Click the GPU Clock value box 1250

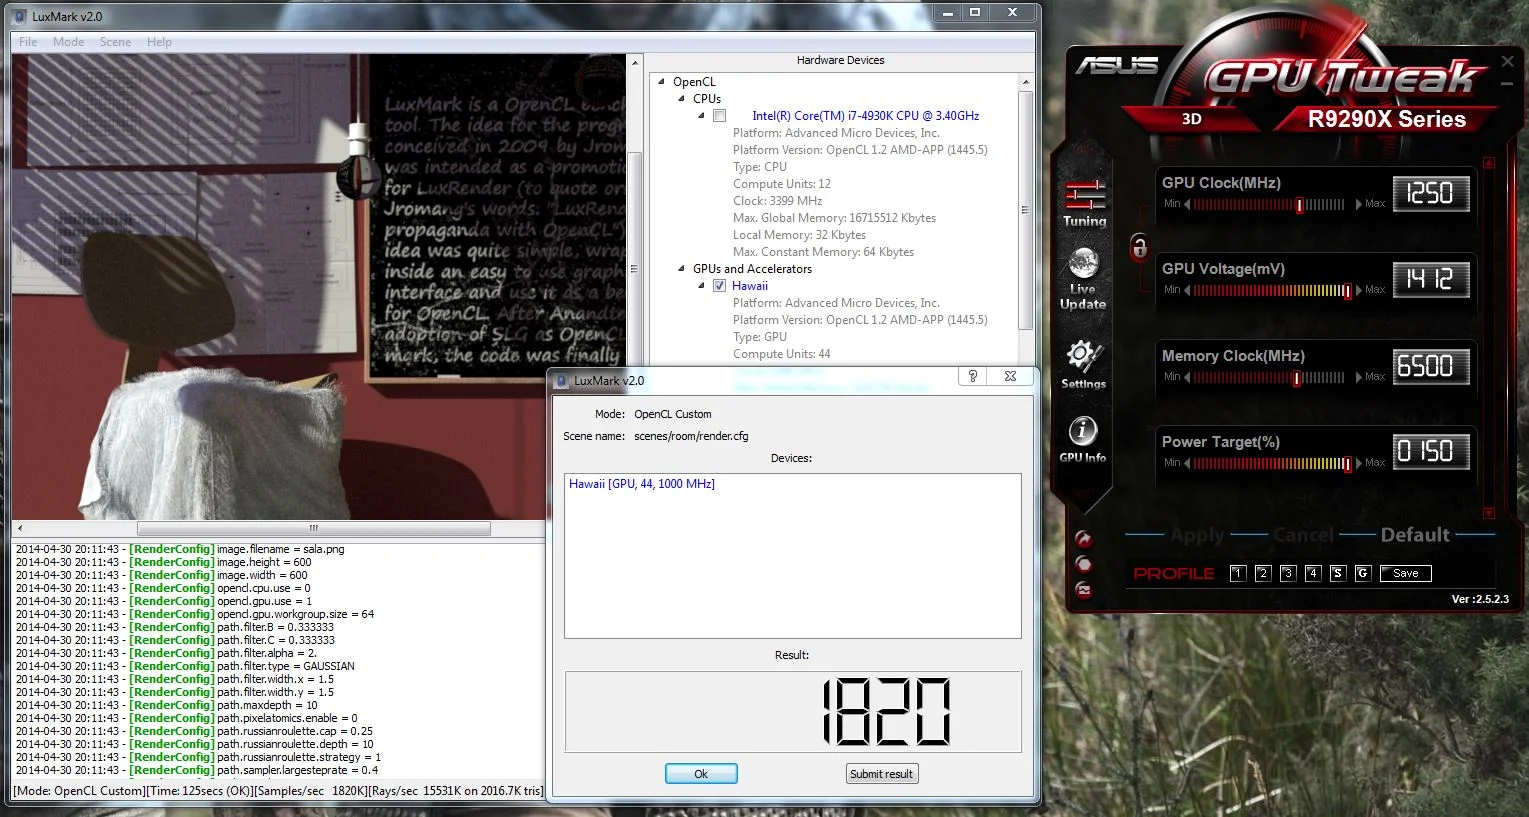(x=1430, y=193)
